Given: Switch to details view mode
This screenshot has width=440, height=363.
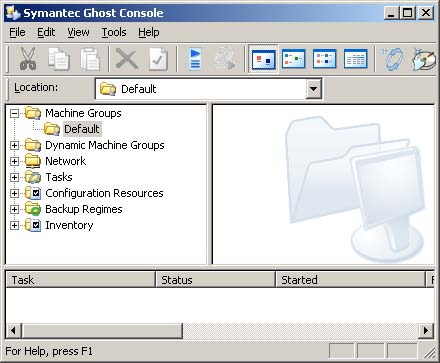Looking at the screenshot, I should tap(355, 59).
